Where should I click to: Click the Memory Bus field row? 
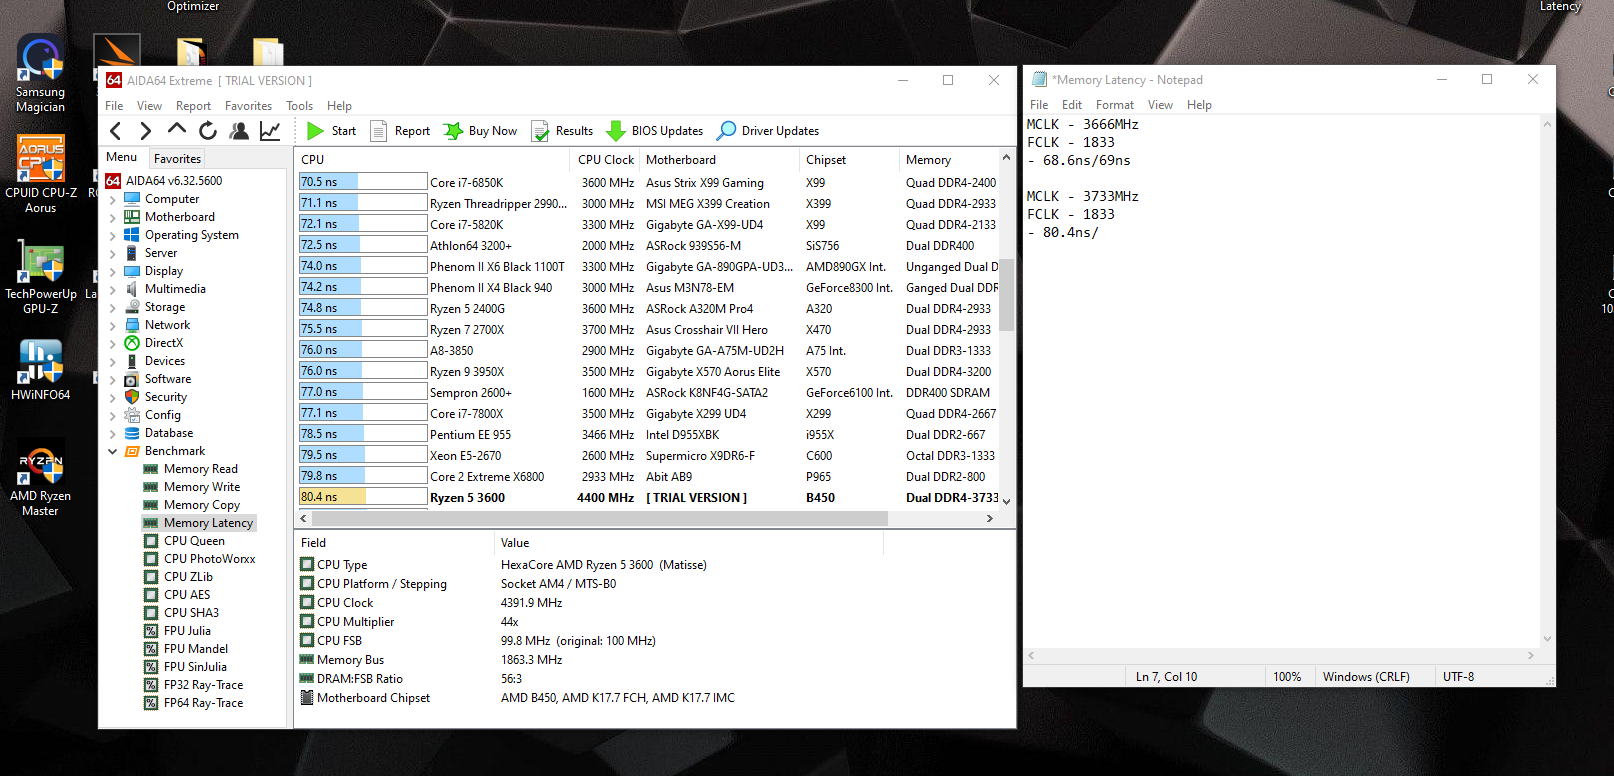pyautogui.click(x=655, y=660)
